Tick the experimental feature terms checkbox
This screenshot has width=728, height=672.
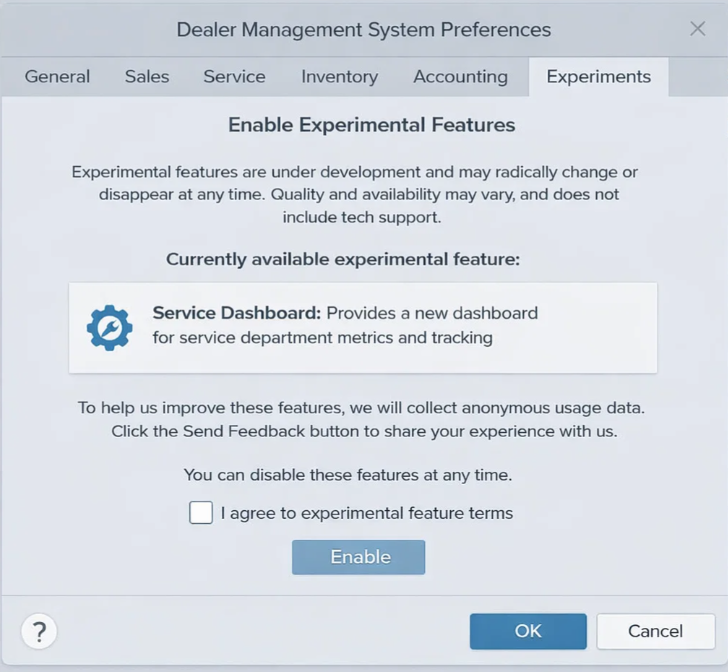point(201,513)
